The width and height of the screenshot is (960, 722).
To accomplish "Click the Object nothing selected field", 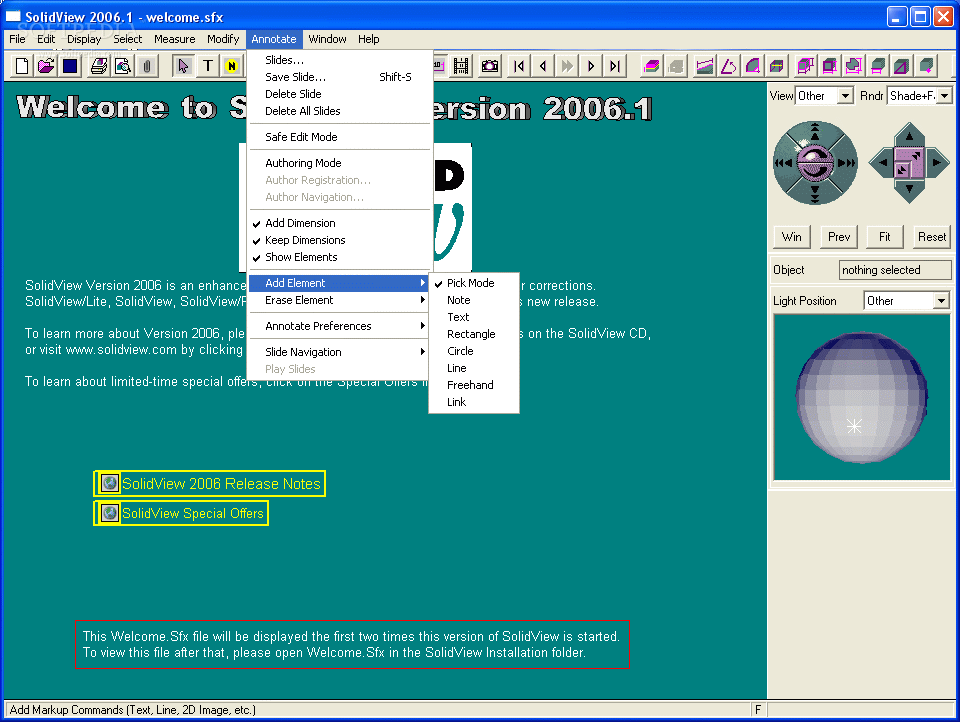I will (895, 270).
